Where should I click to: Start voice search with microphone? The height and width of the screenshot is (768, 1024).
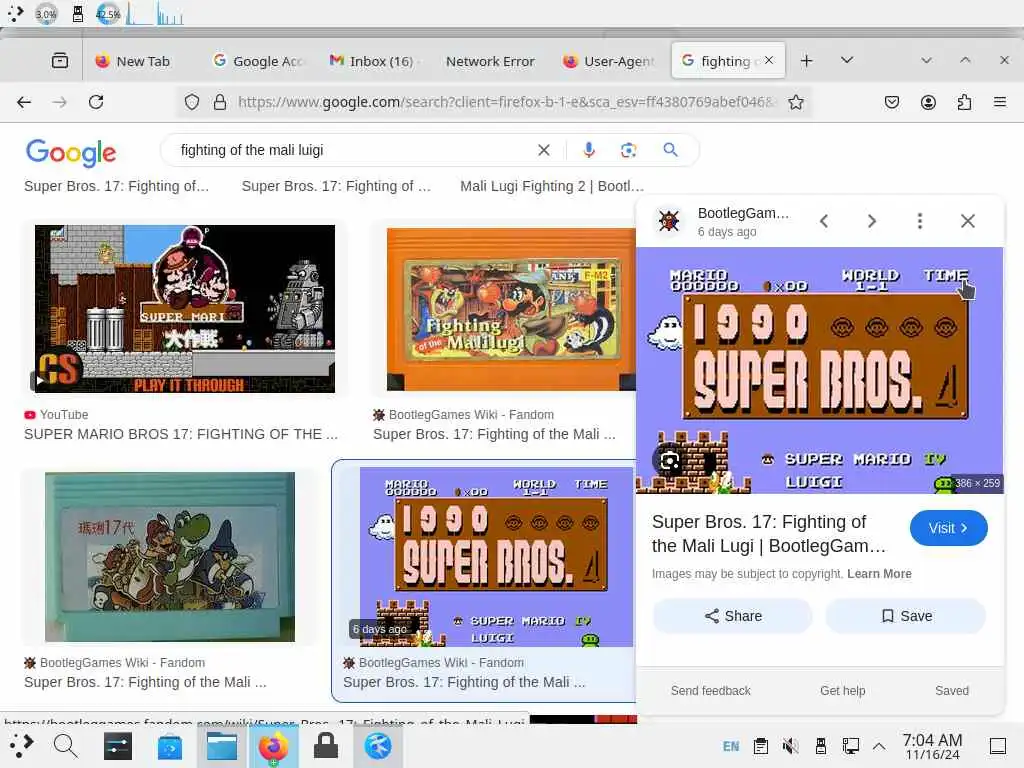coord(588,150)
